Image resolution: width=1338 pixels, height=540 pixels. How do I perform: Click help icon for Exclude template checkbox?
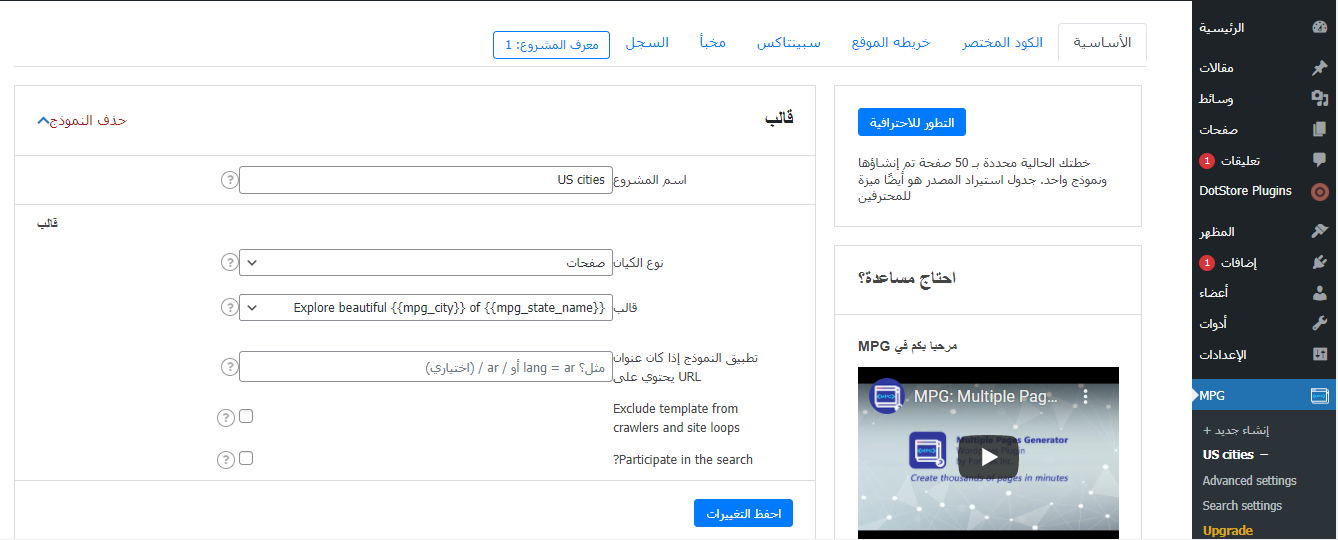pyautogui.click(x=226, y=418)
